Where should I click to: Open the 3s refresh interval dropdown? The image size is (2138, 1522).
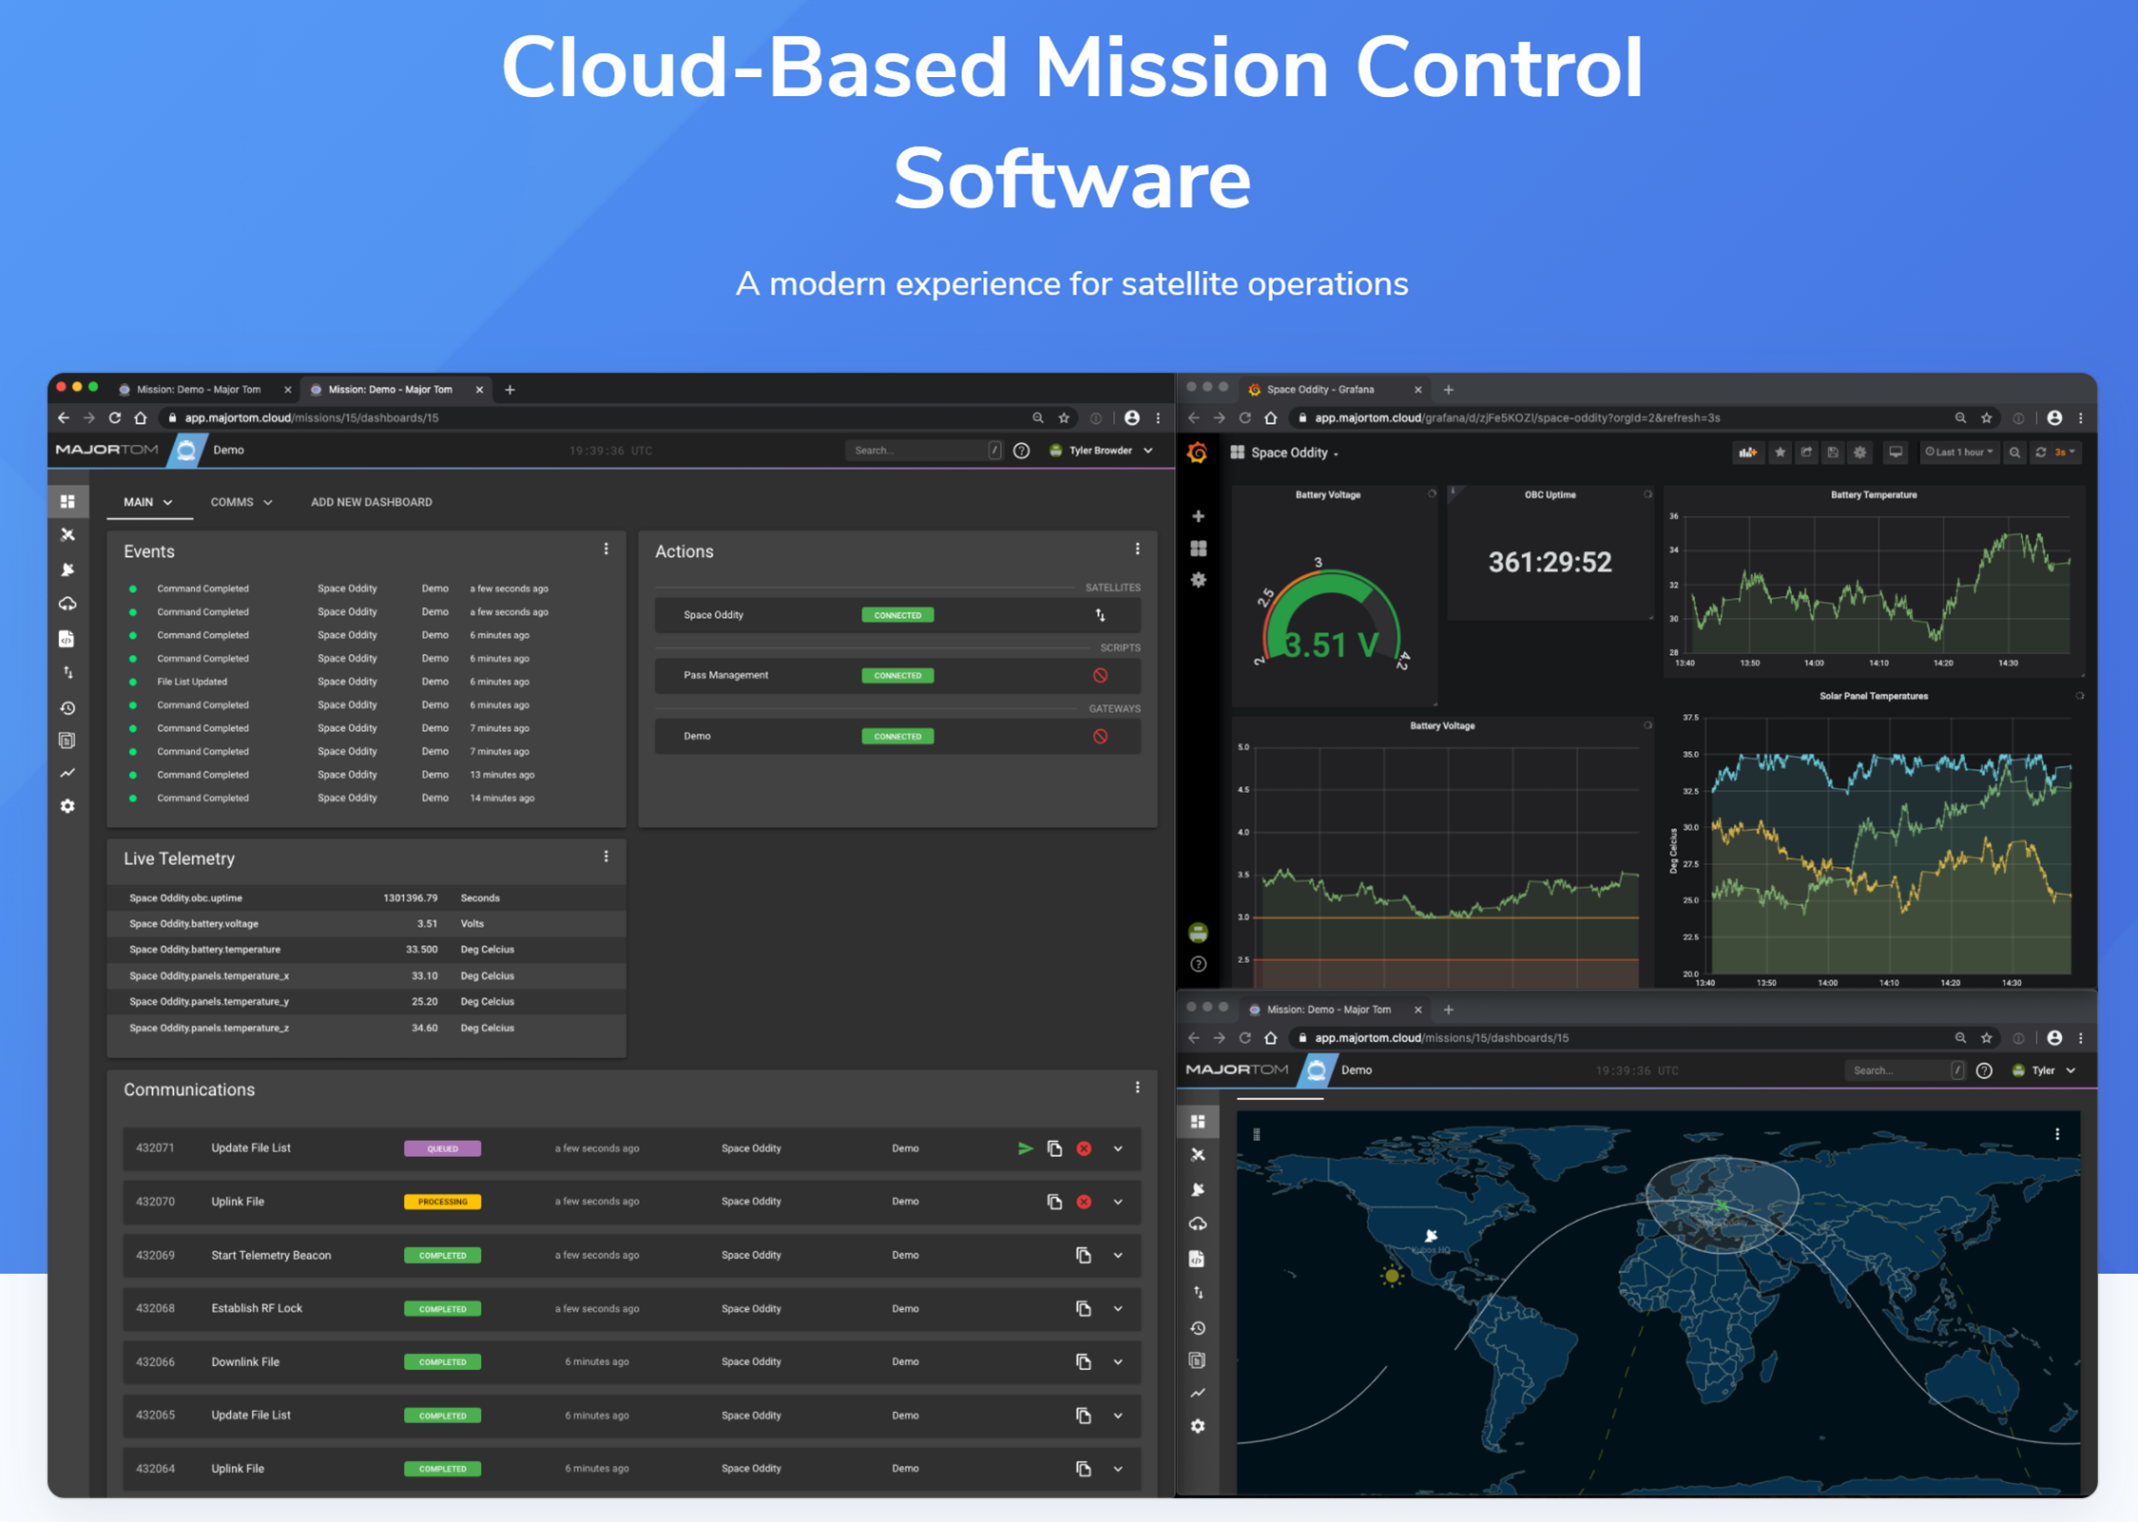pyautogui.click(x=2065, y=453)
